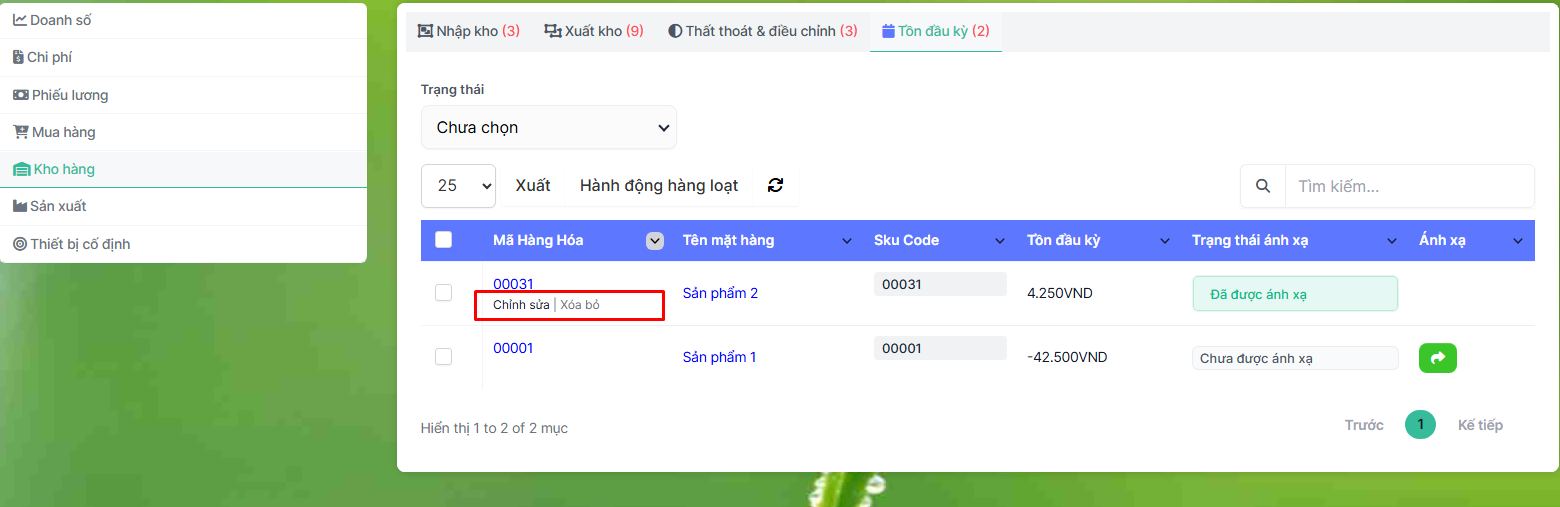Image resolution: width=1560 pixels, height=507 pixels.
Task: Check the row for item 00031
Action: 444,293
